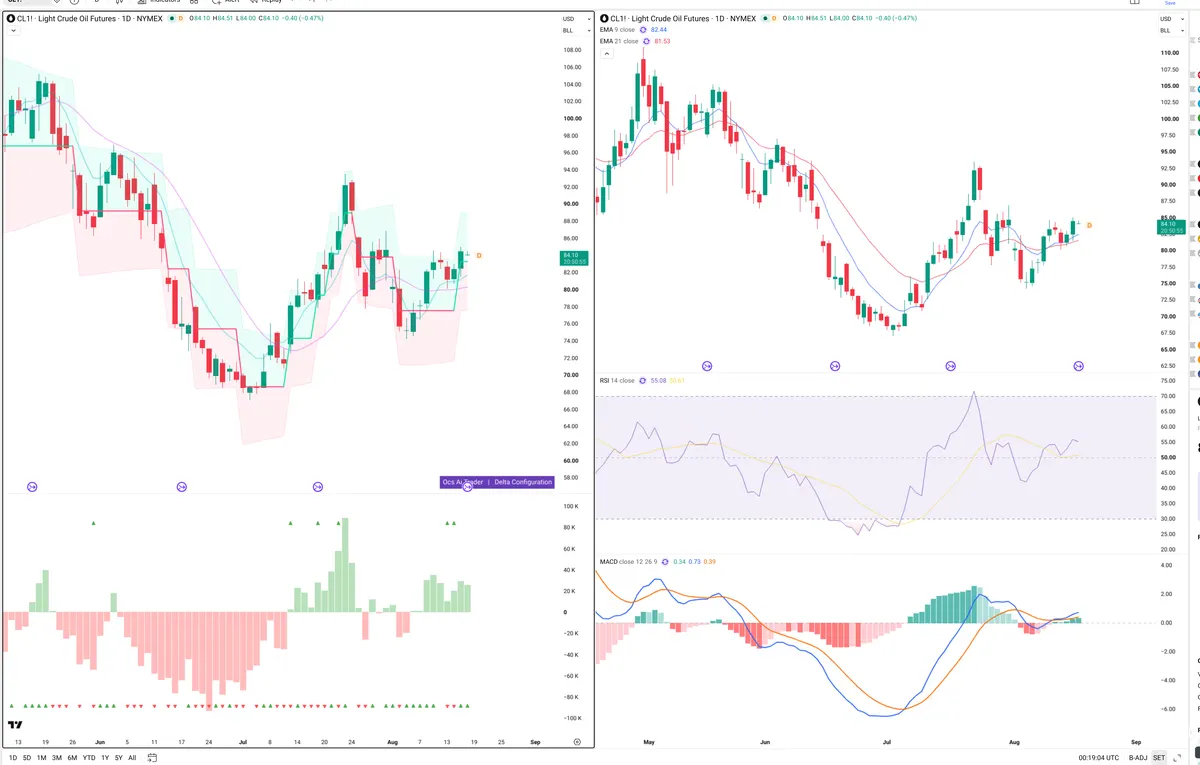Select the All time range
Image resolution: width=1200 pixels, height=765 pixels.
coord(132,758)
